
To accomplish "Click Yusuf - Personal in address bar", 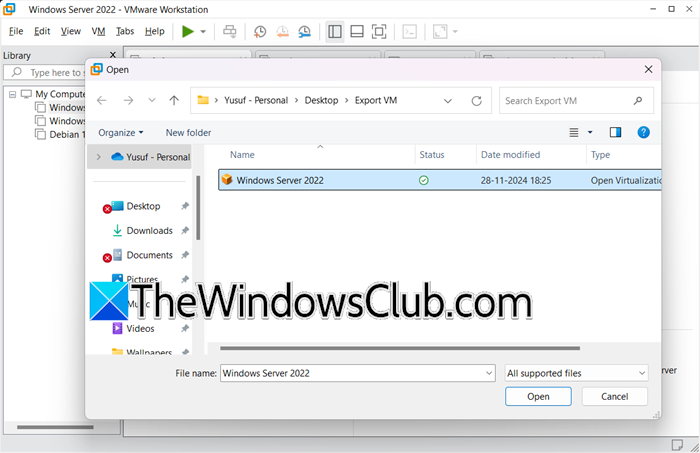I will tap(256, 100).
